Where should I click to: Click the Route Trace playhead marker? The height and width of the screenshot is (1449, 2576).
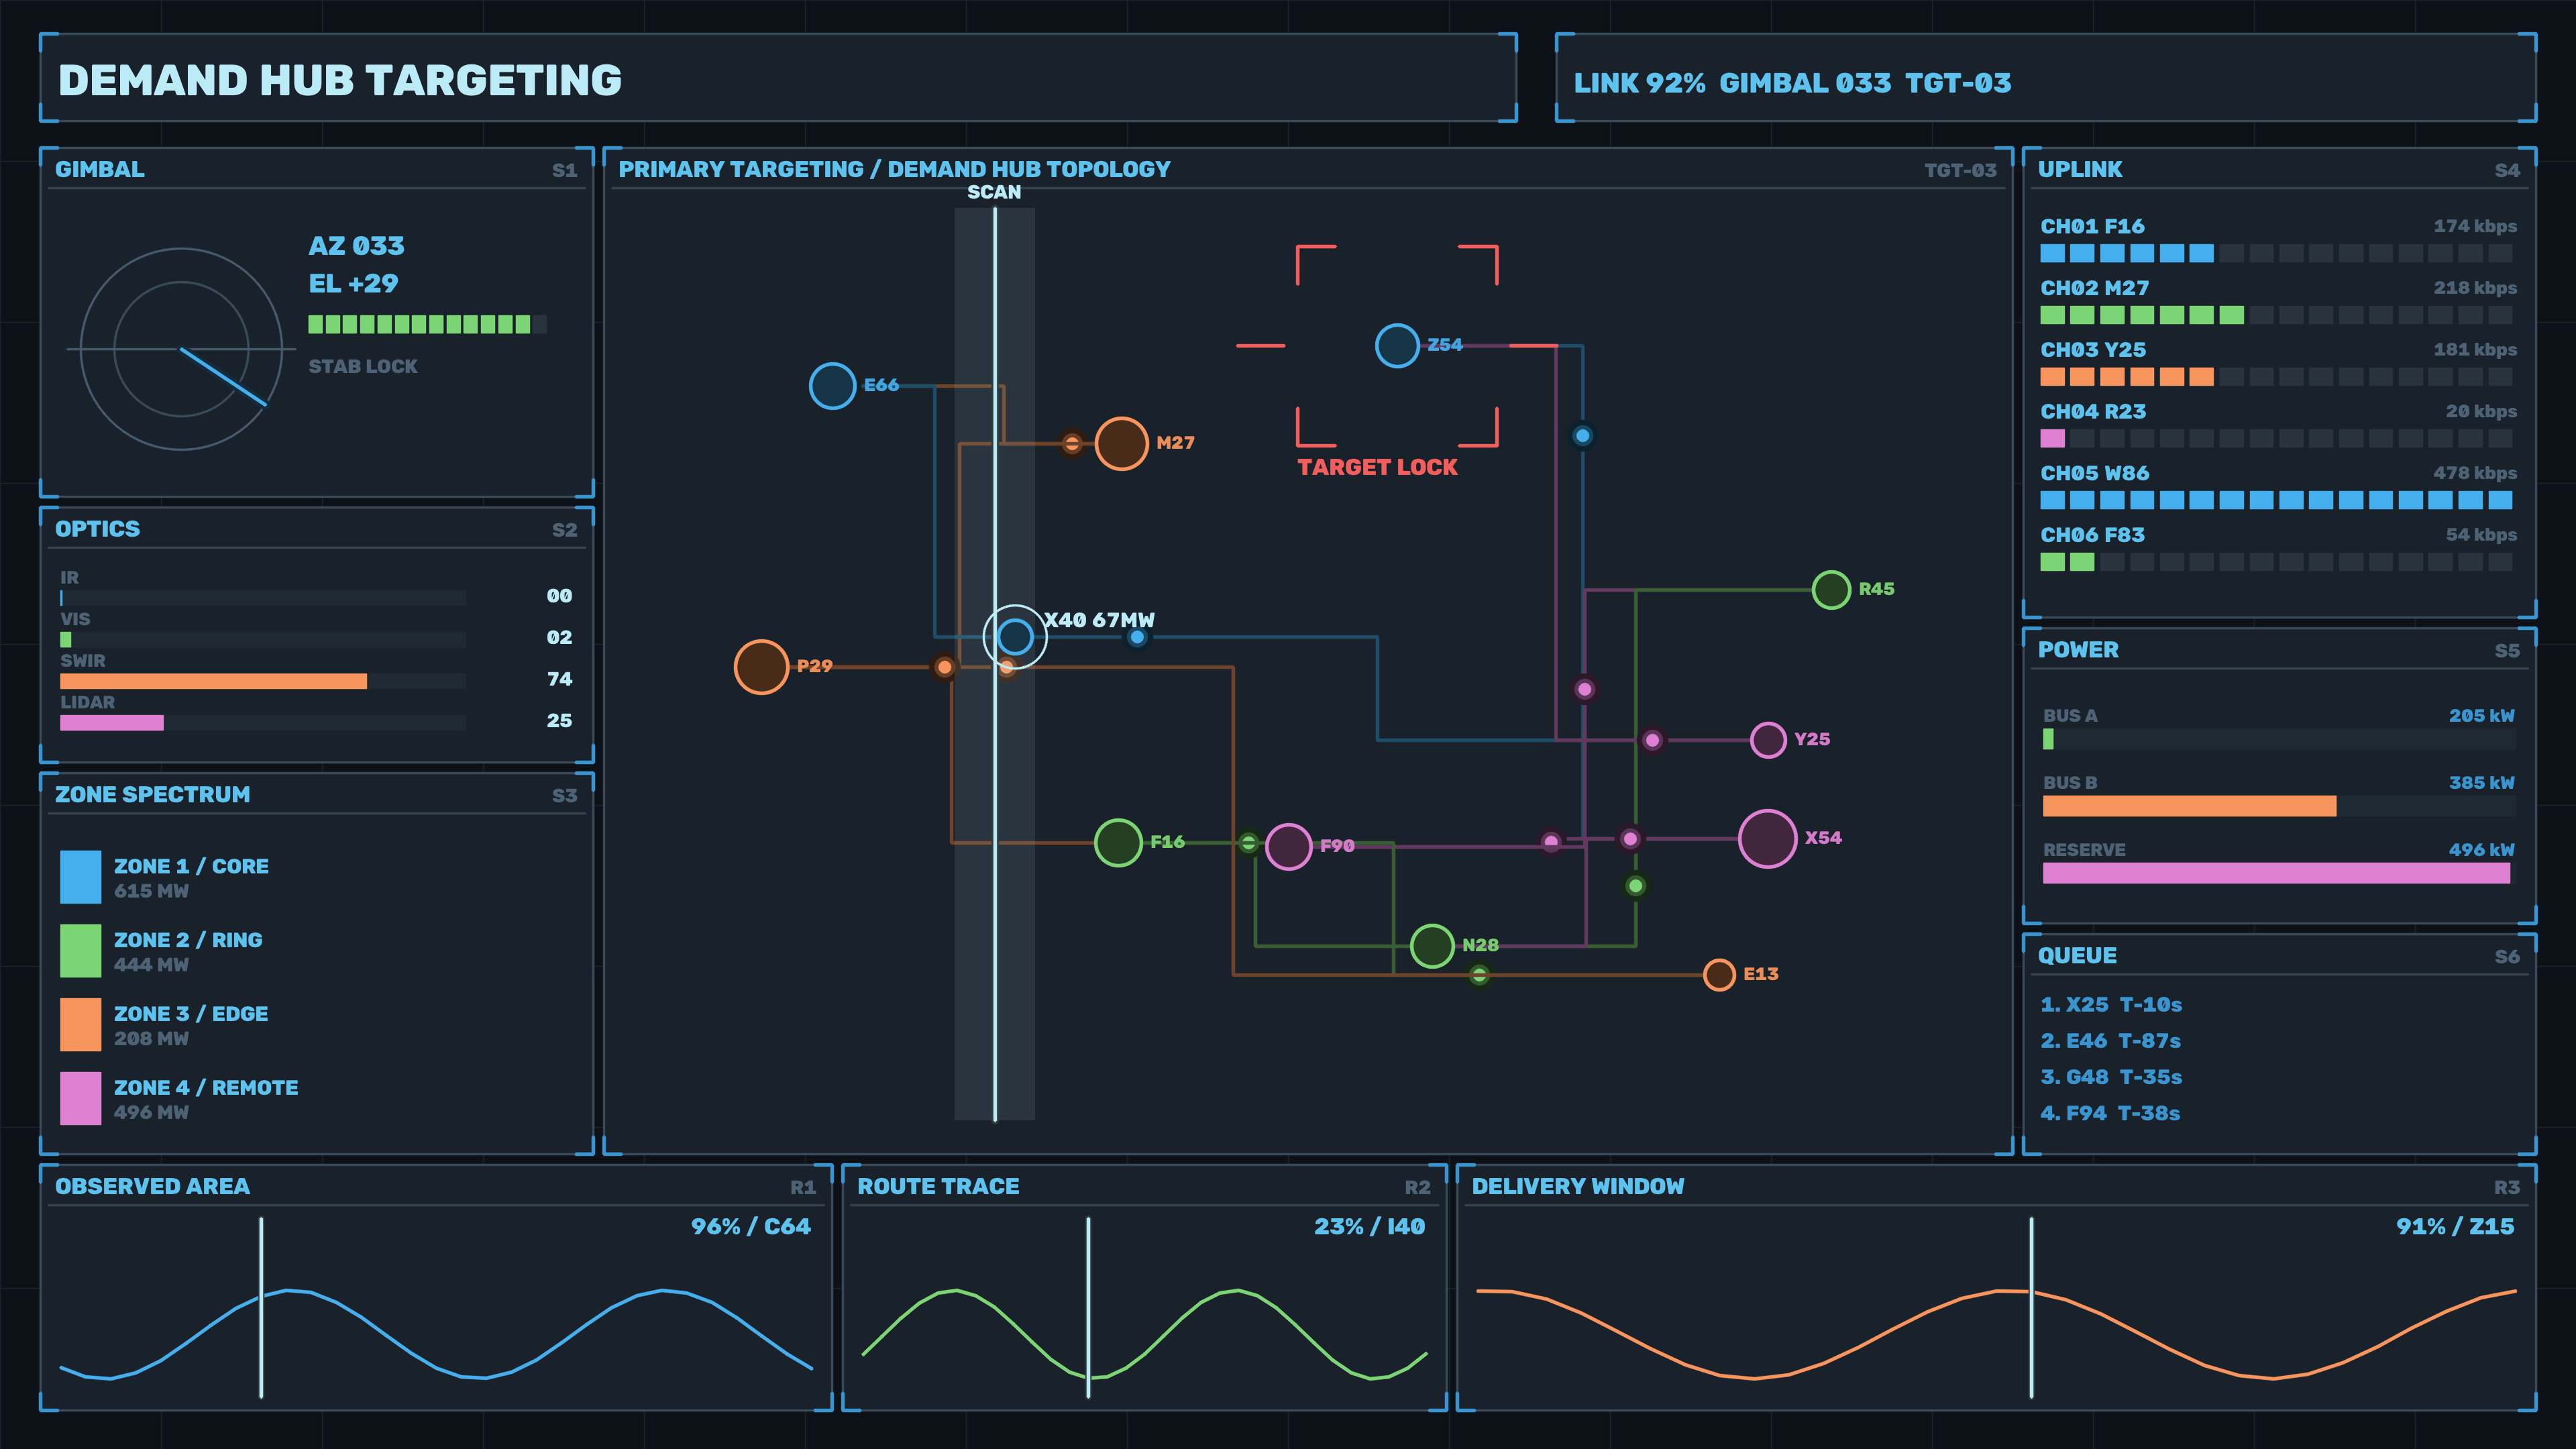coord(1088,1307)
